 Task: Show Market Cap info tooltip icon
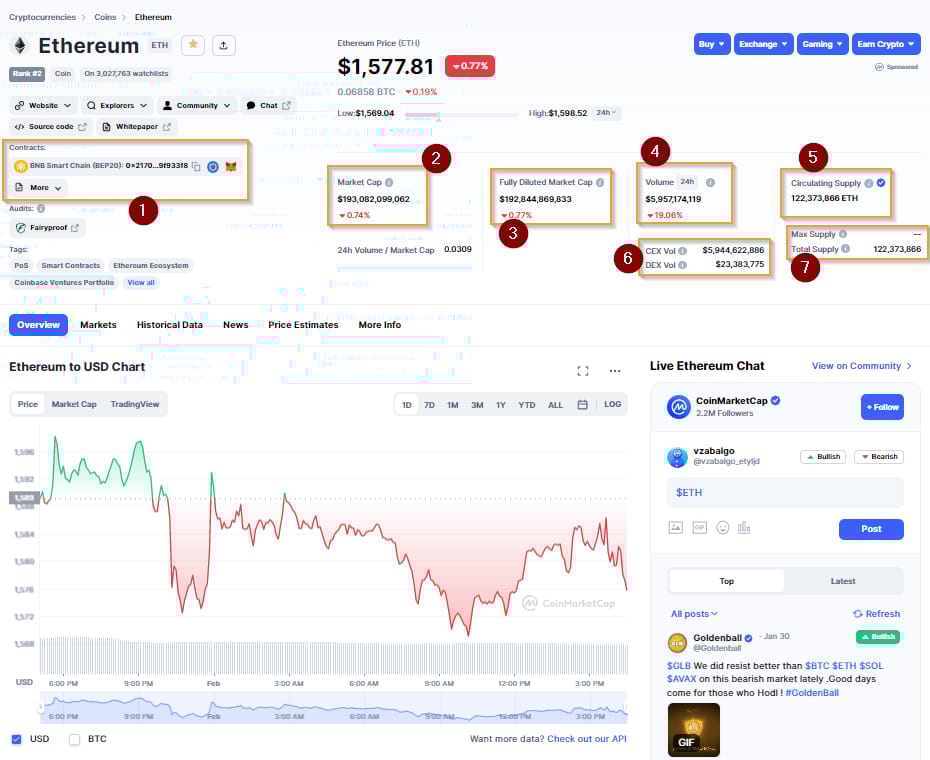pos(389,183)
